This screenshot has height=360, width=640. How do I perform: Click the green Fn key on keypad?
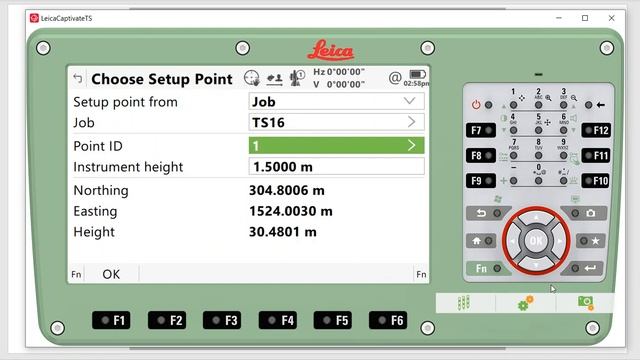488,268
